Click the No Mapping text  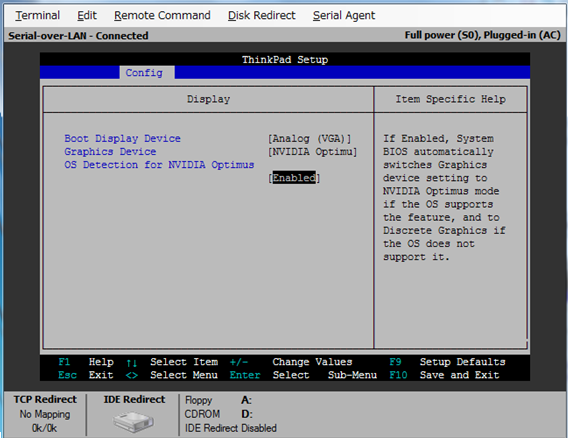(x=45, y=414)
